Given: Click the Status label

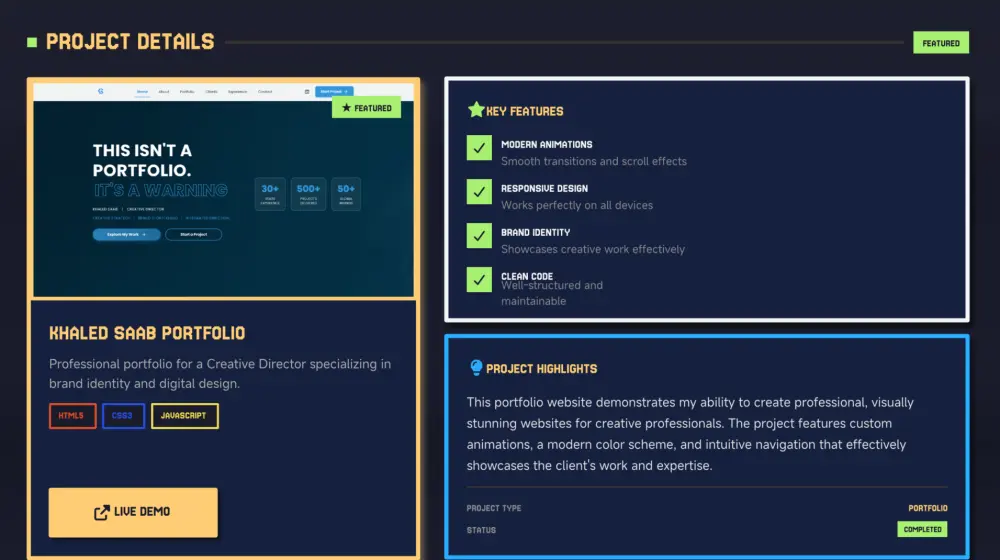Looking at the screenshot, I should pyautogui.click(x=481, y=530).
